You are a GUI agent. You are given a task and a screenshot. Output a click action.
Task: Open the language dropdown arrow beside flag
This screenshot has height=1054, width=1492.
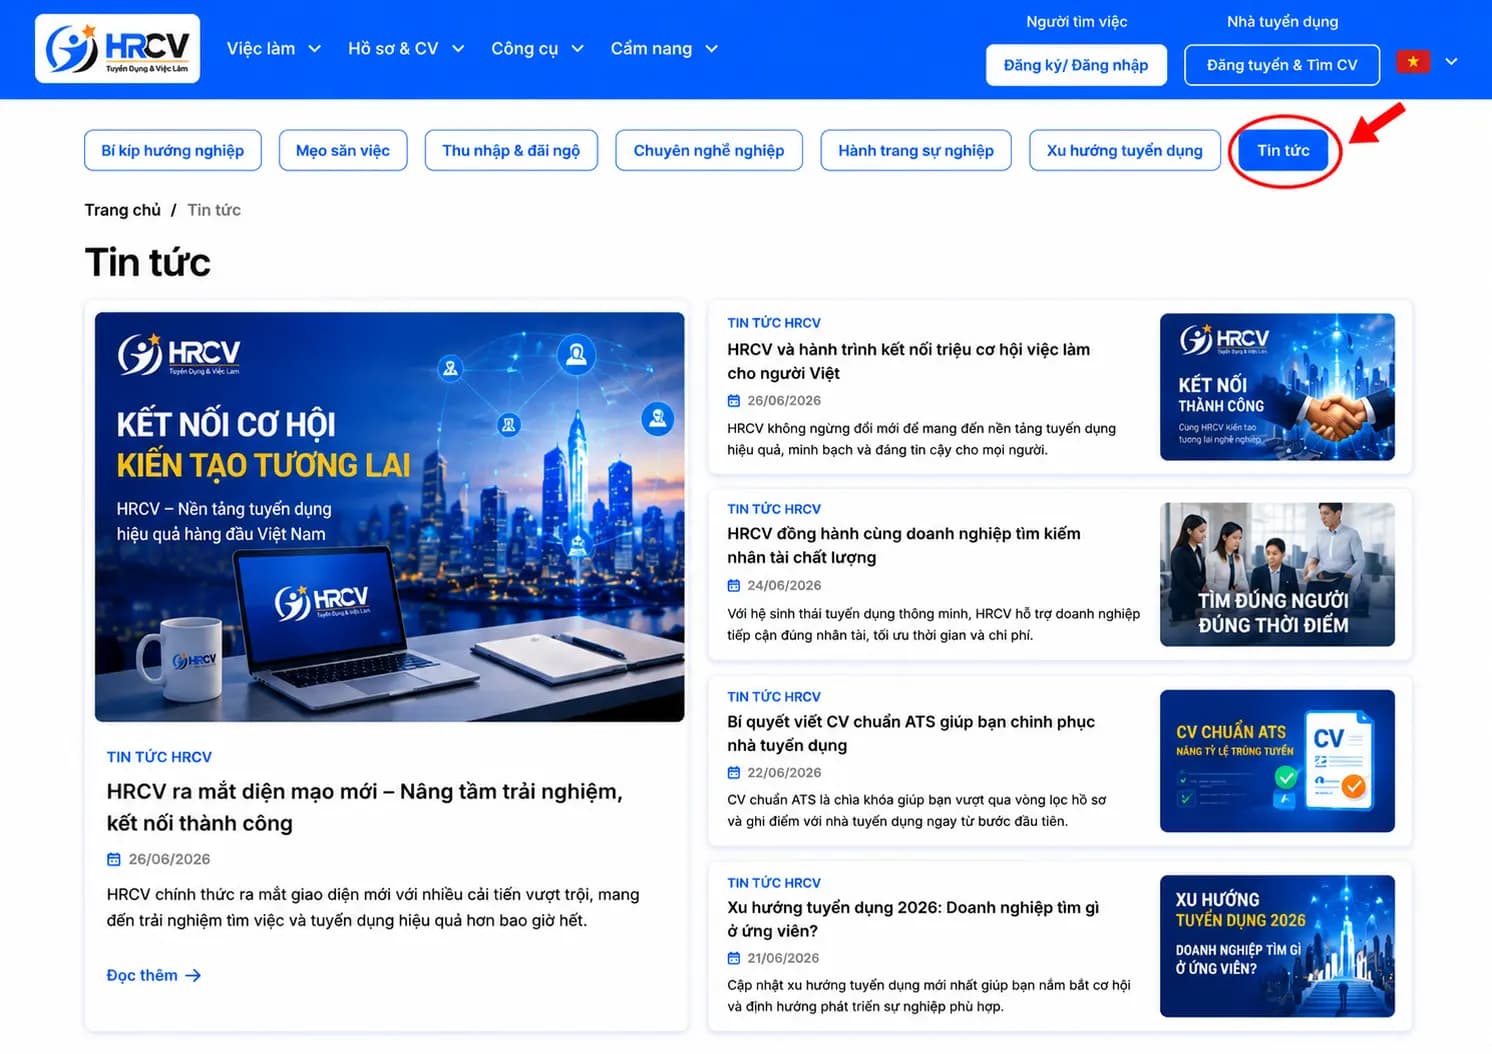tap(1451, 62)
